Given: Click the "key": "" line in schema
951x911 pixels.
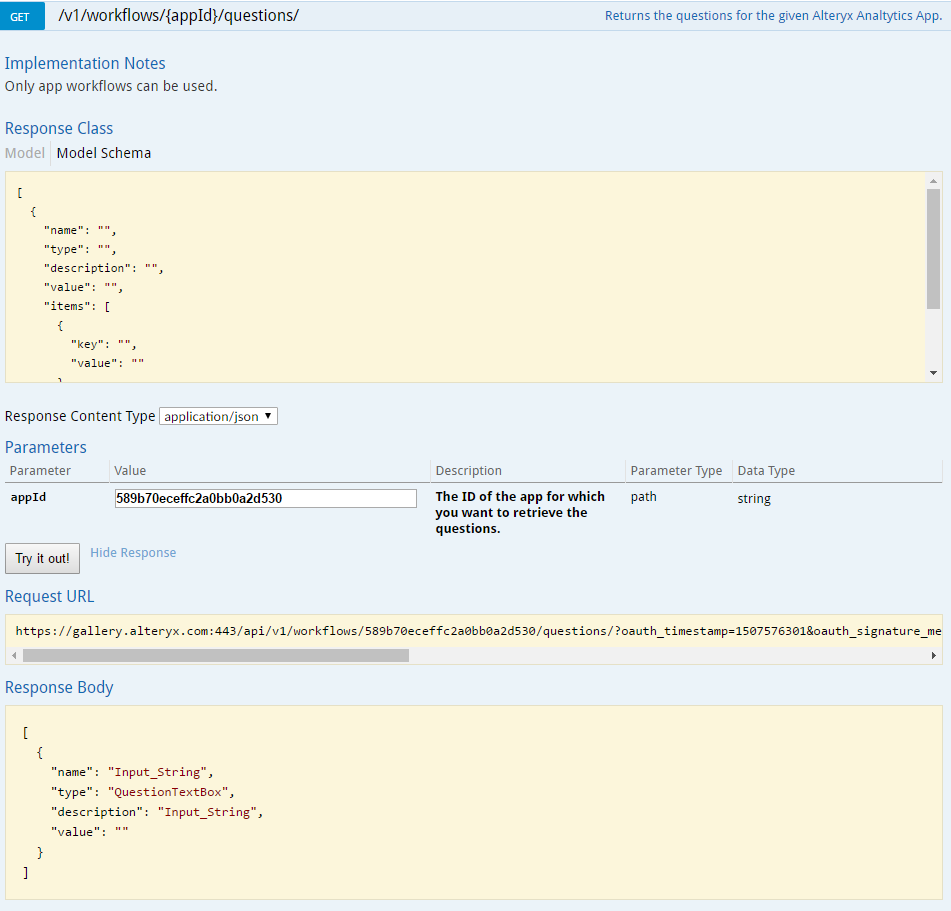Looking at the screenshot, I should pos(104,344).
